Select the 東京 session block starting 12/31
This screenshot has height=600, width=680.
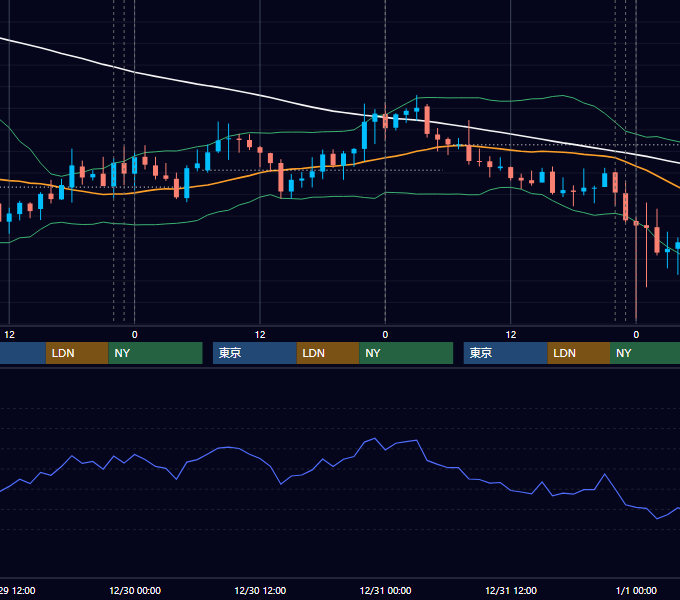(506, 353)
